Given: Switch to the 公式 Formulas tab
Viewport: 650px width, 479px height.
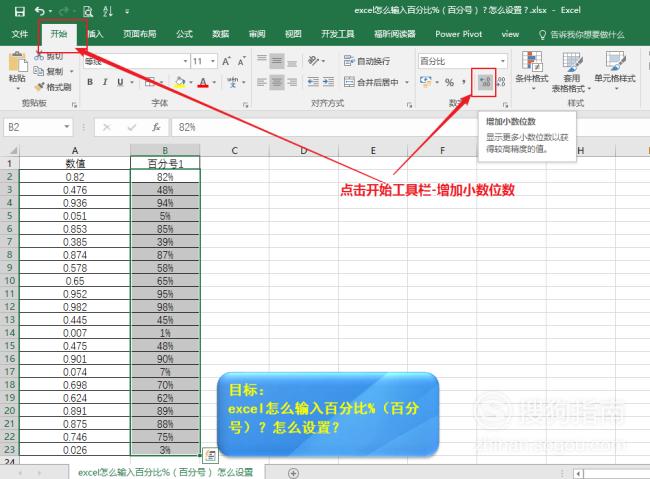Looking at the screenshot, I should point(184,34).
